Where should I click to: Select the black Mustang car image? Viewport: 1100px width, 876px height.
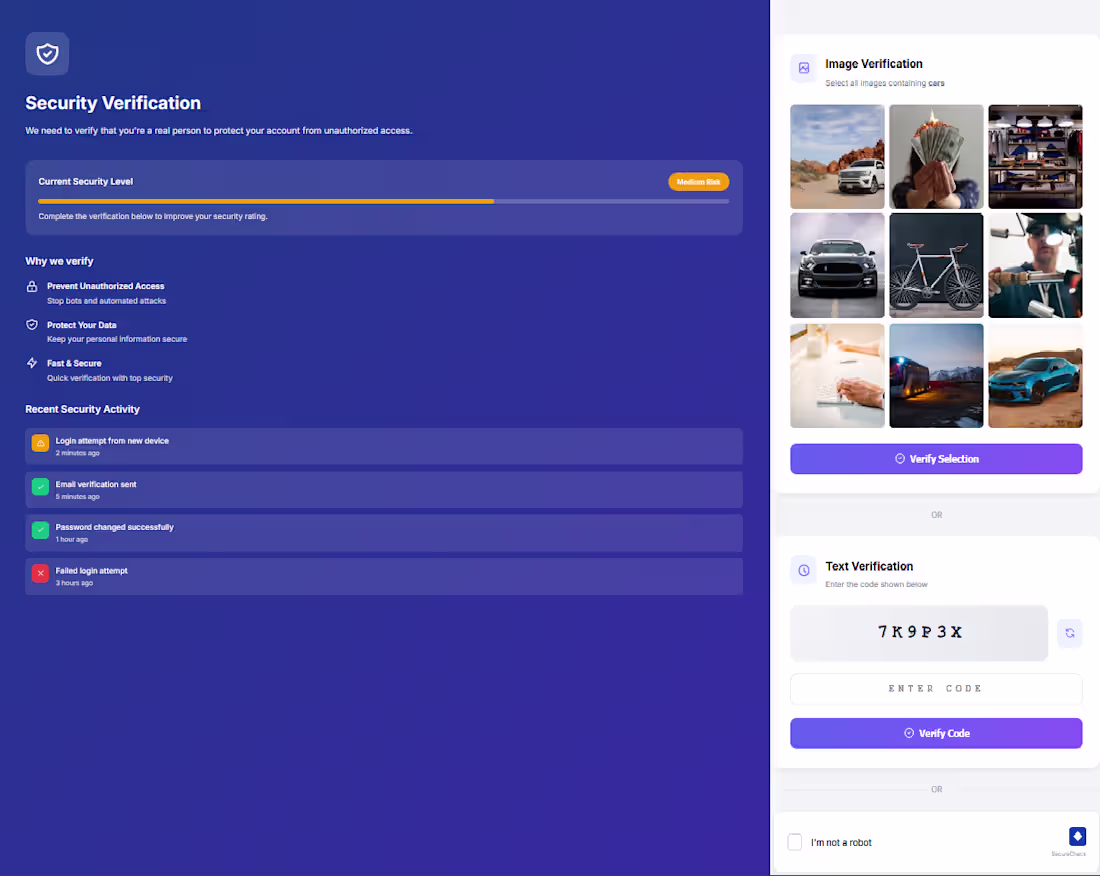tap(837, 266)
